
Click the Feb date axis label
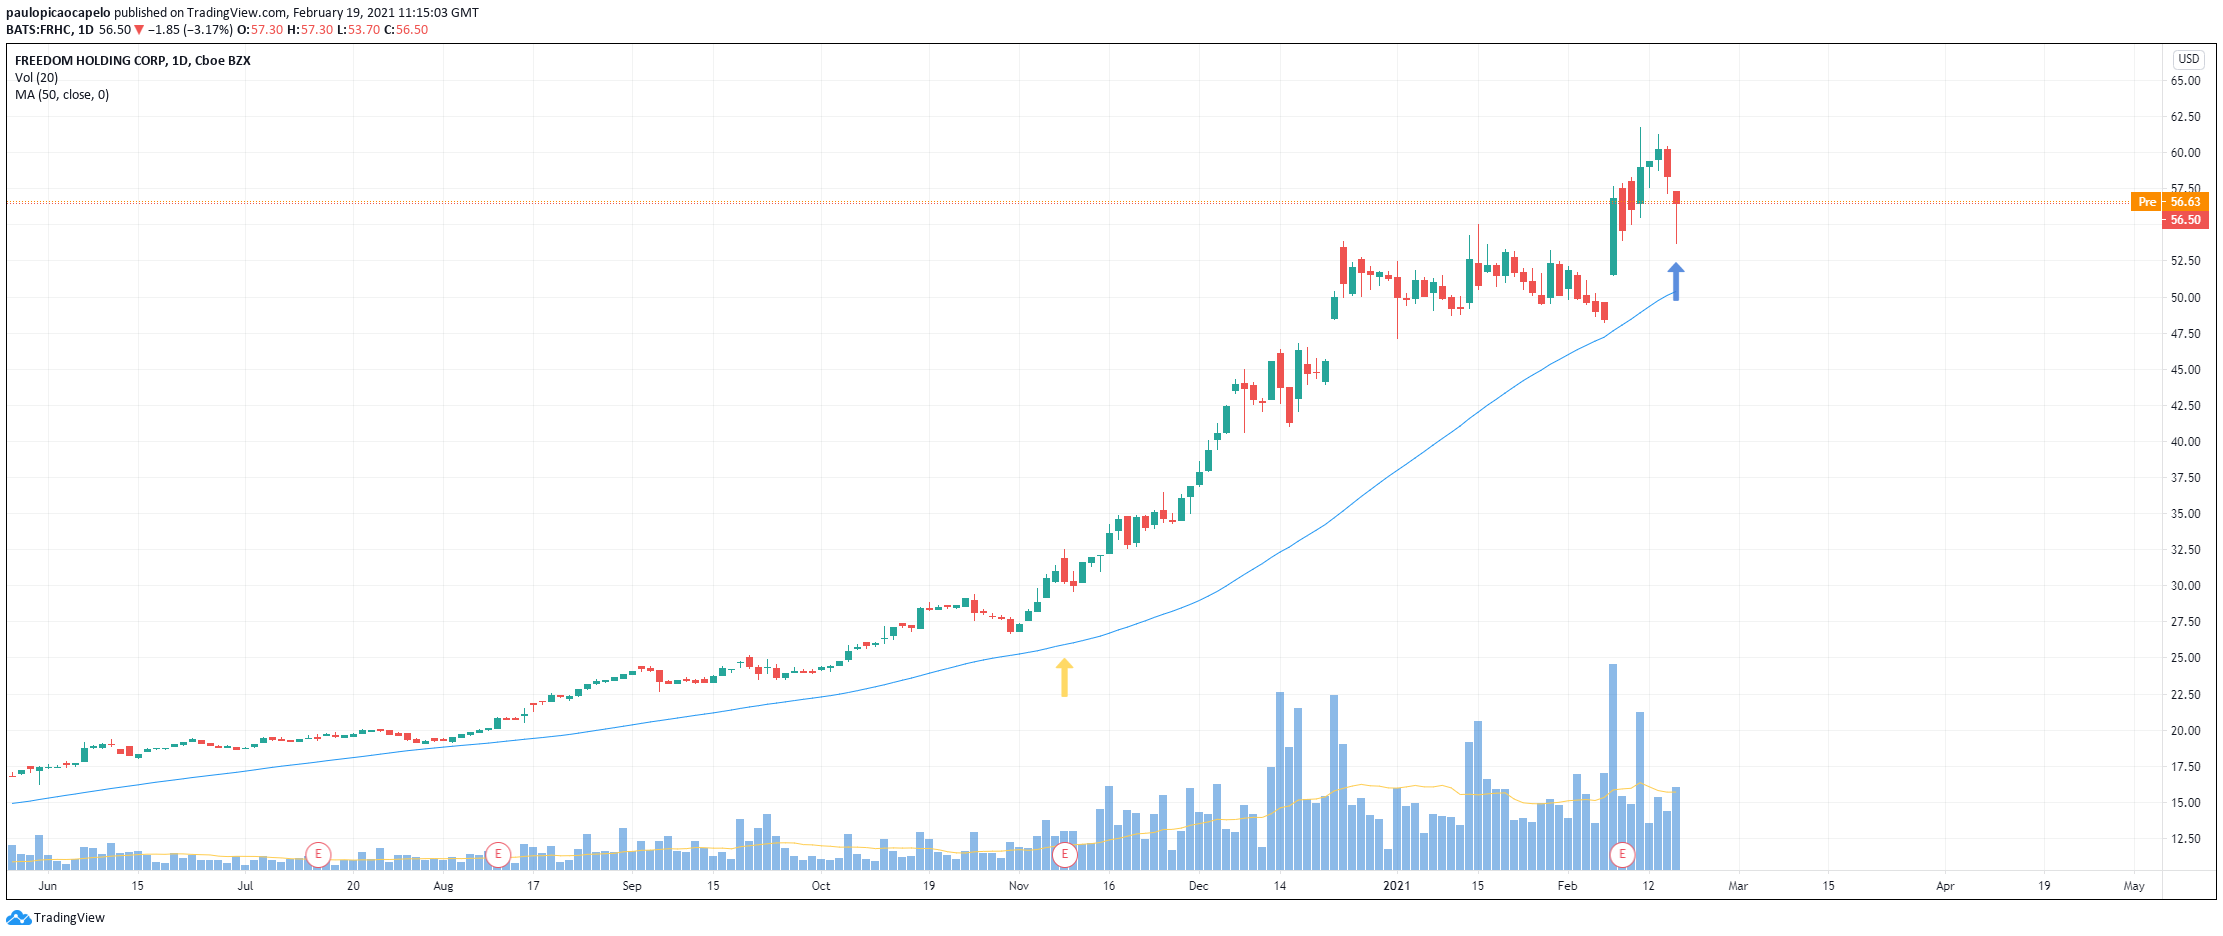[x=1568, y=886]
